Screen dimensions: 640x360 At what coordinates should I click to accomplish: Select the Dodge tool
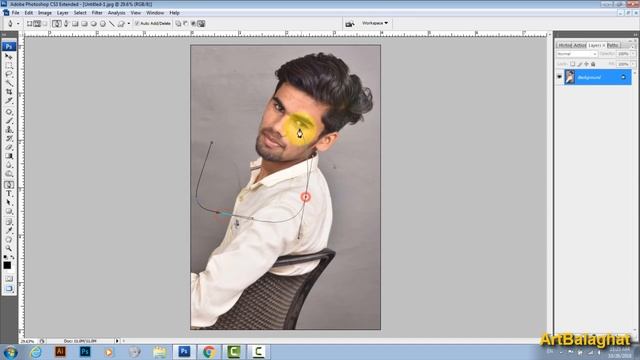[x=8, y=174]
